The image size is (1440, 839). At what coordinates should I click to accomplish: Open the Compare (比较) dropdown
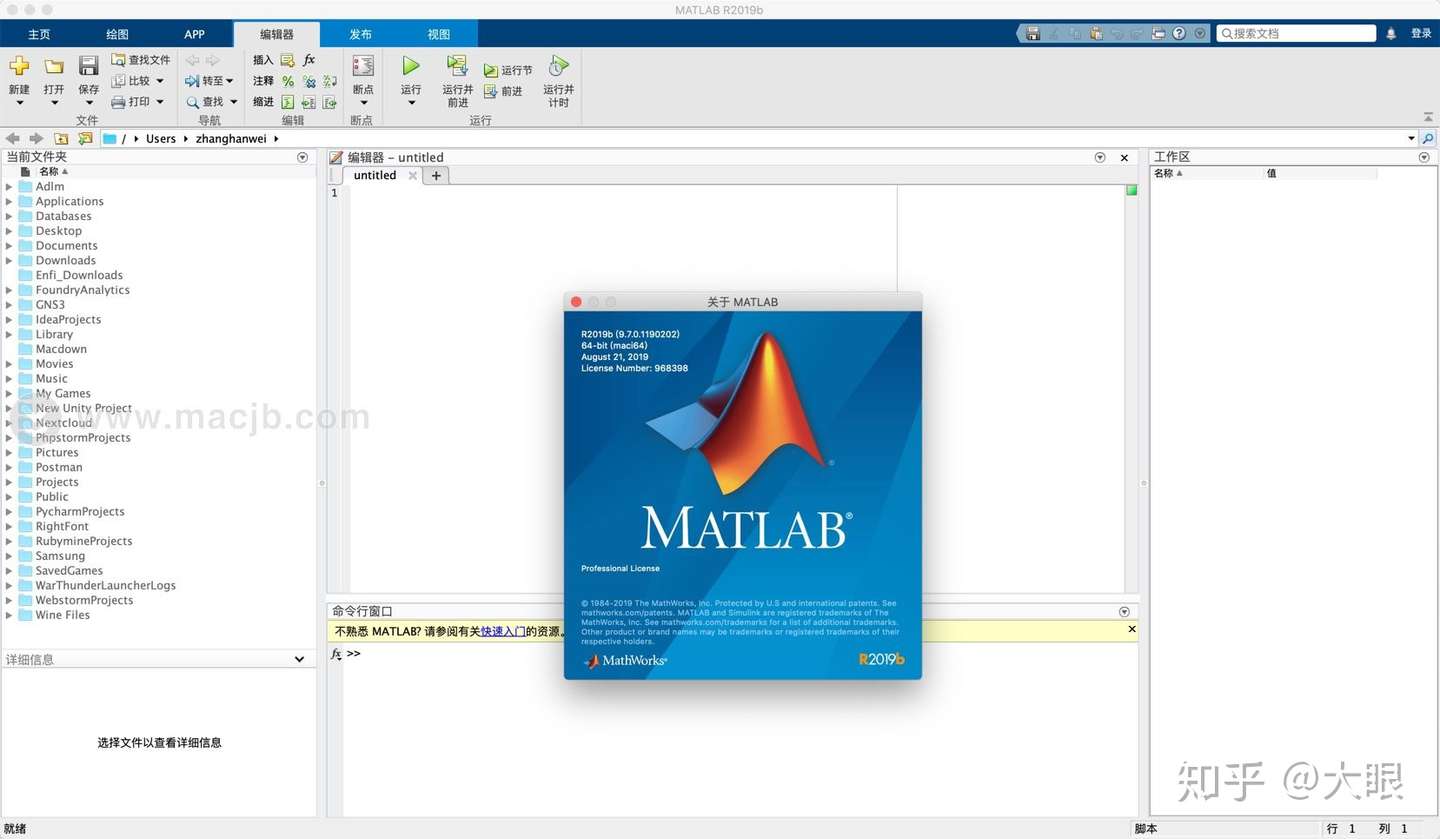(160, 81)
